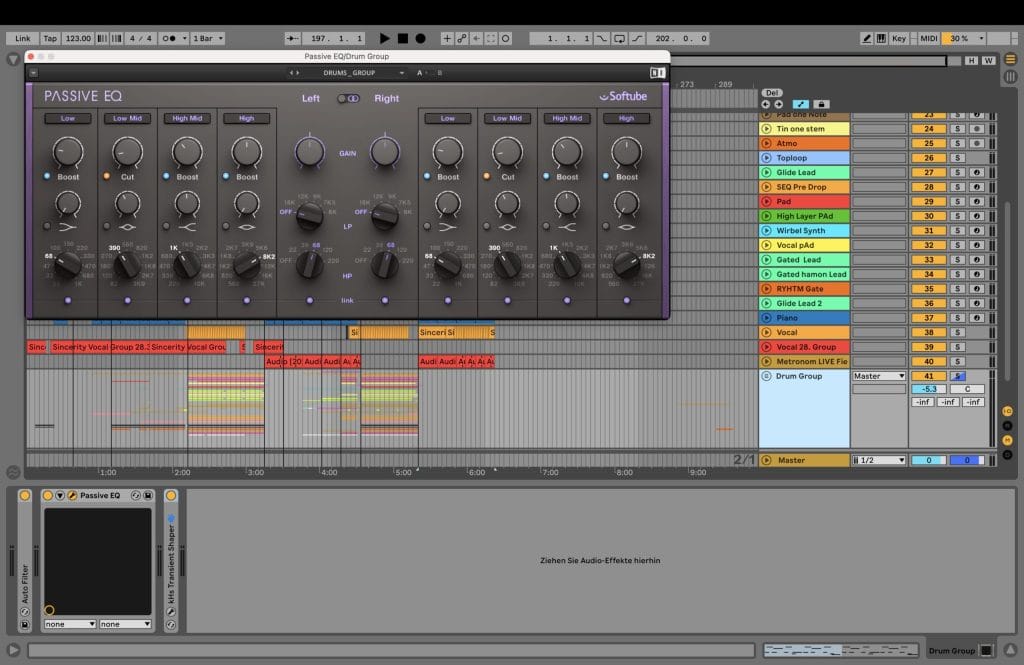The image size is (1024, 665).
Task: Toggle kHs Transient Shaper device activator
Action: point(171,496)
